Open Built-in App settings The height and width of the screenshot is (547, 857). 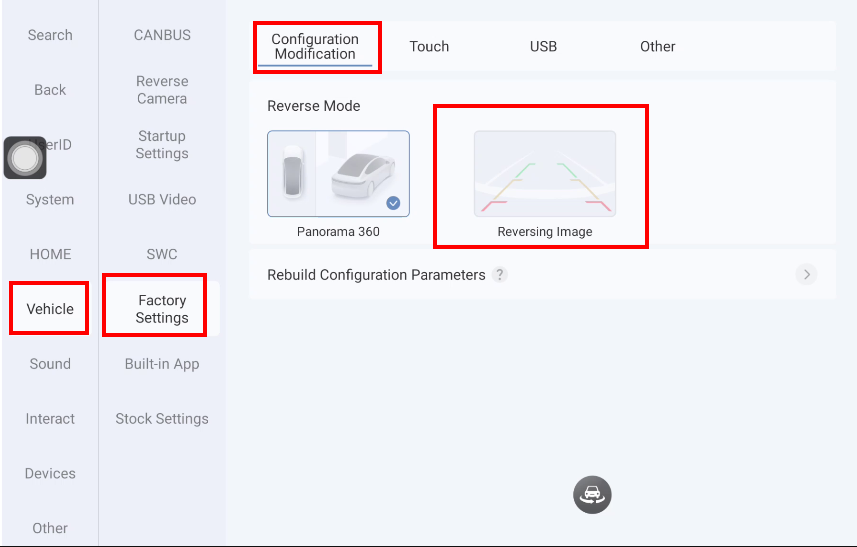coord(162,364)
